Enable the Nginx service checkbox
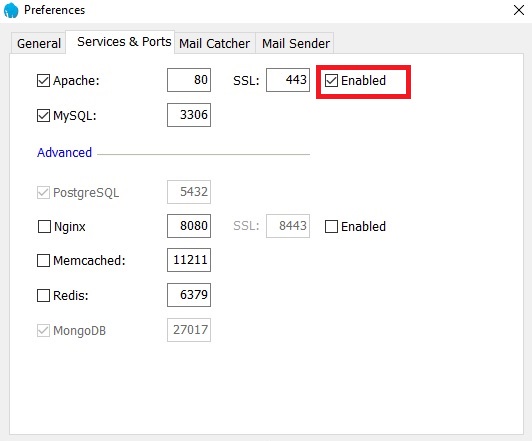Image resolution: width=532 pixels, height=441 pixels. 44,227
